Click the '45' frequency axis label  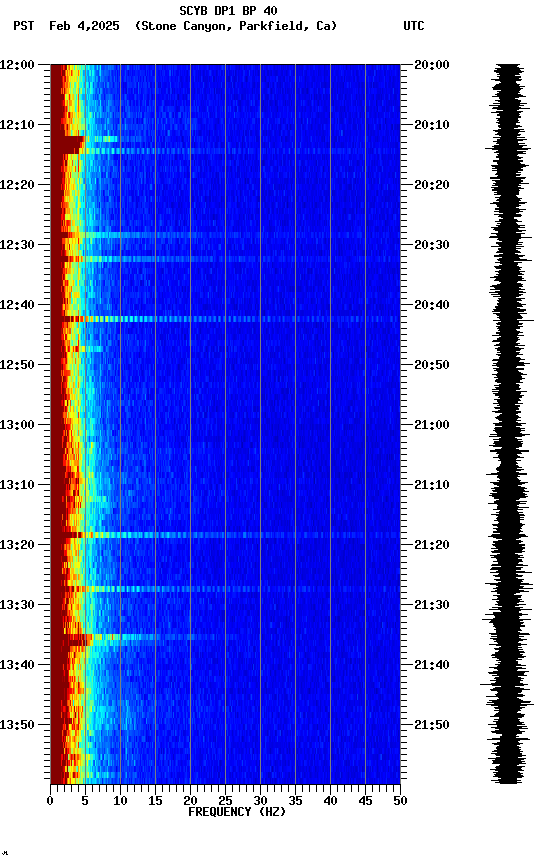point(365,801)
